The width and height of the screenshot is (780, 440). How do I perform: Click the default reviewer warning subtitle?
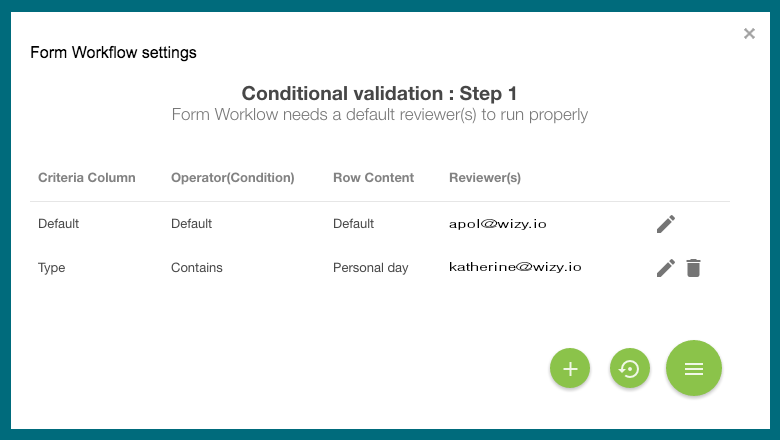(x=380, y=114)
